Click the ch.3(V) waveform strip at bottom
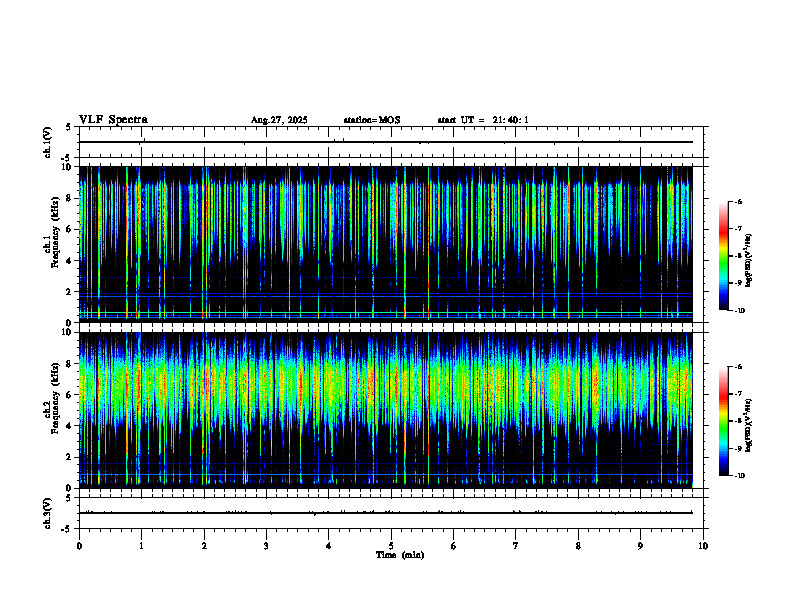Image resolution: width=792 pixels, height=612 pixels. (x=391, y=513)
